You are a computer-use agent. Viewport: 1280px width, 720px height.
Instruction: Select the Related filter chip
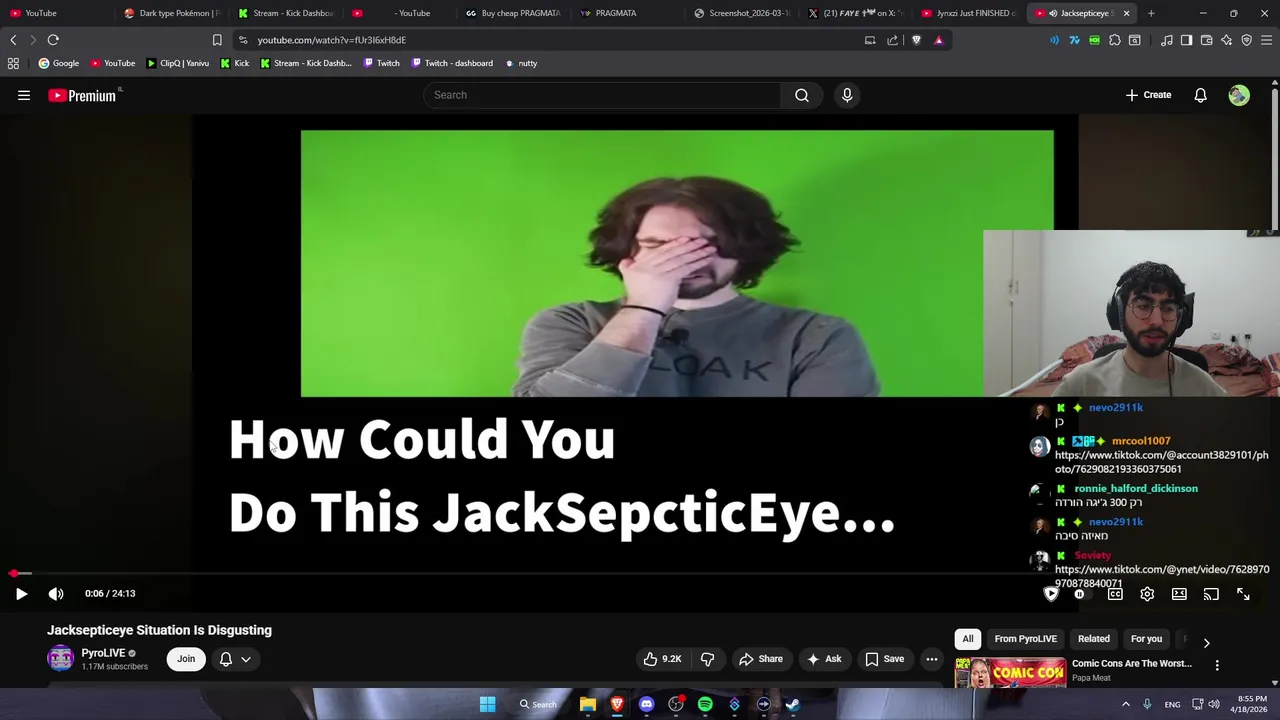pyautogui.click(x=1094, y=639)
